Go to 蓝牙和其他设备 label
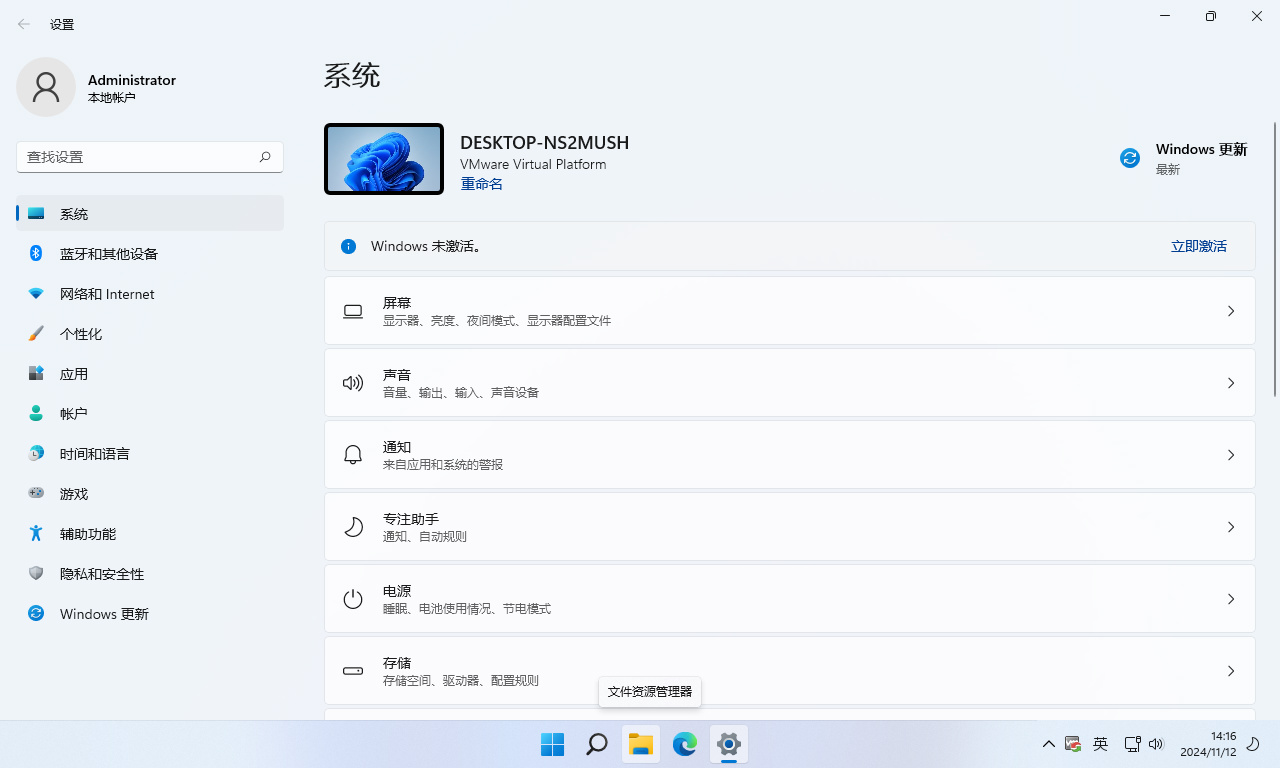 click(109, 254)
